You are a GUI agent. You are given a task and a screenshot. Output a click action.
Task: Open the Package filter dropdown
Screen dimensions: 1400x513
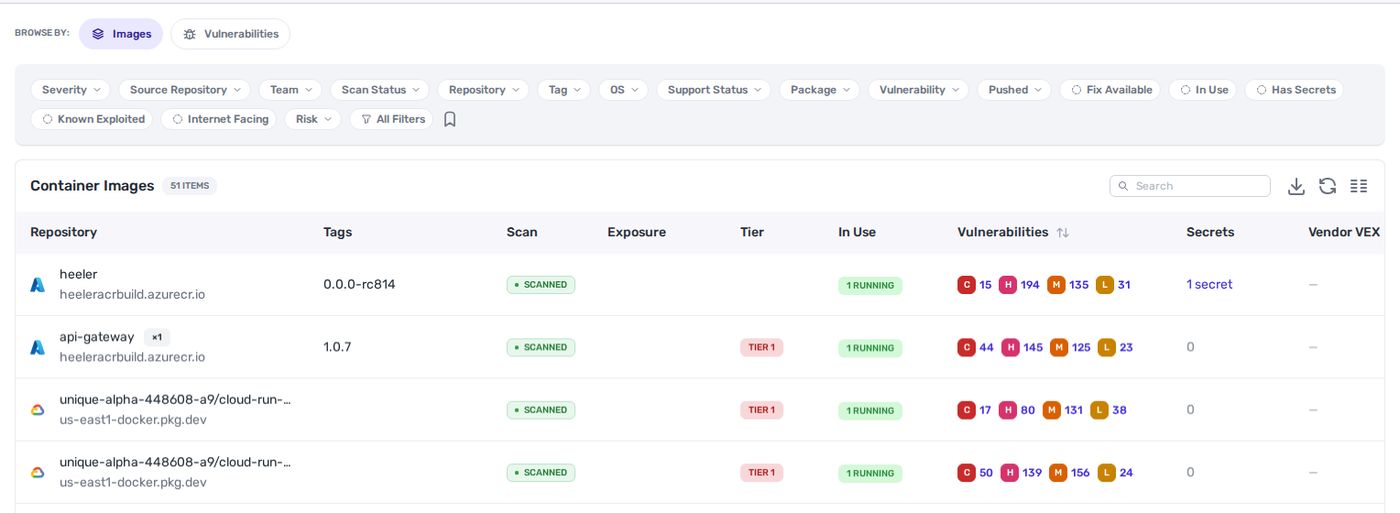(819, 90)
